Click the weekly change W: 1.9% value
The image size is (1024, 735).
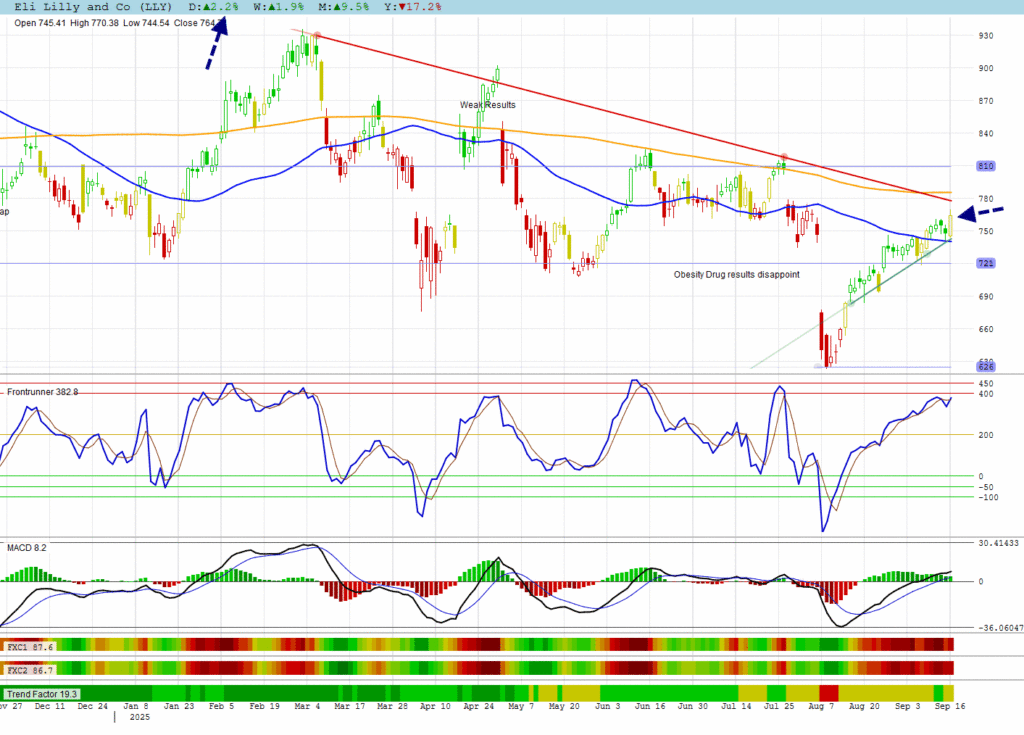tap(279, 7)
